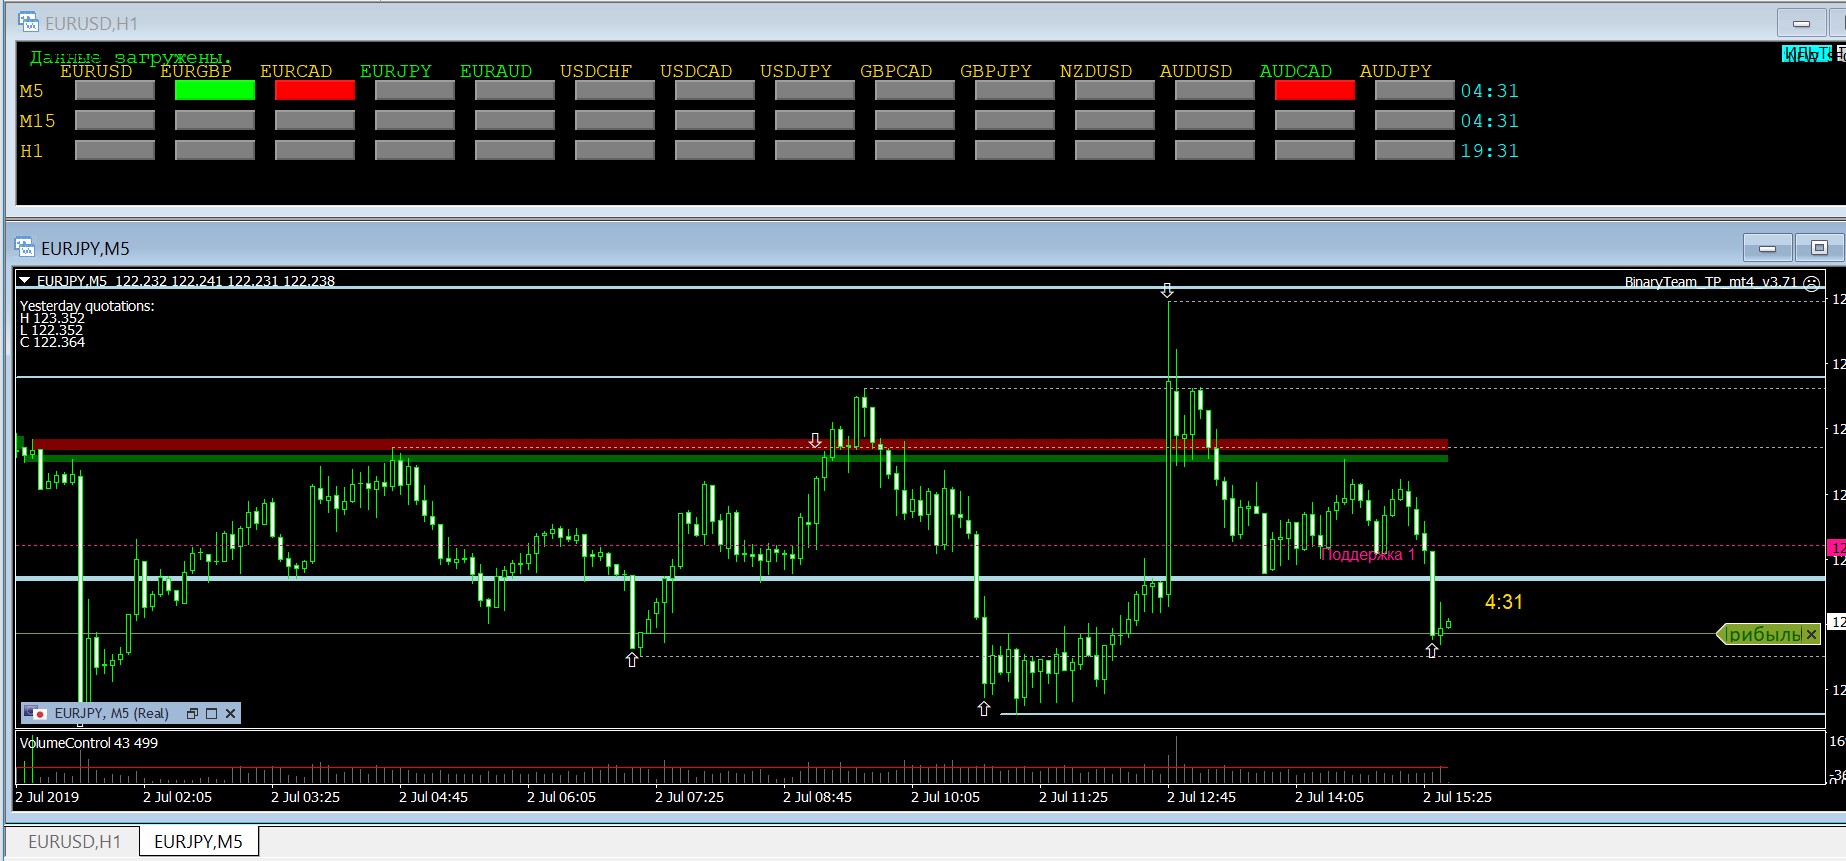This screenshot has width=1846, height=861.
Task: Maximize the EURJPY, M5 (Real) mini panel
Action: (211, 713)
